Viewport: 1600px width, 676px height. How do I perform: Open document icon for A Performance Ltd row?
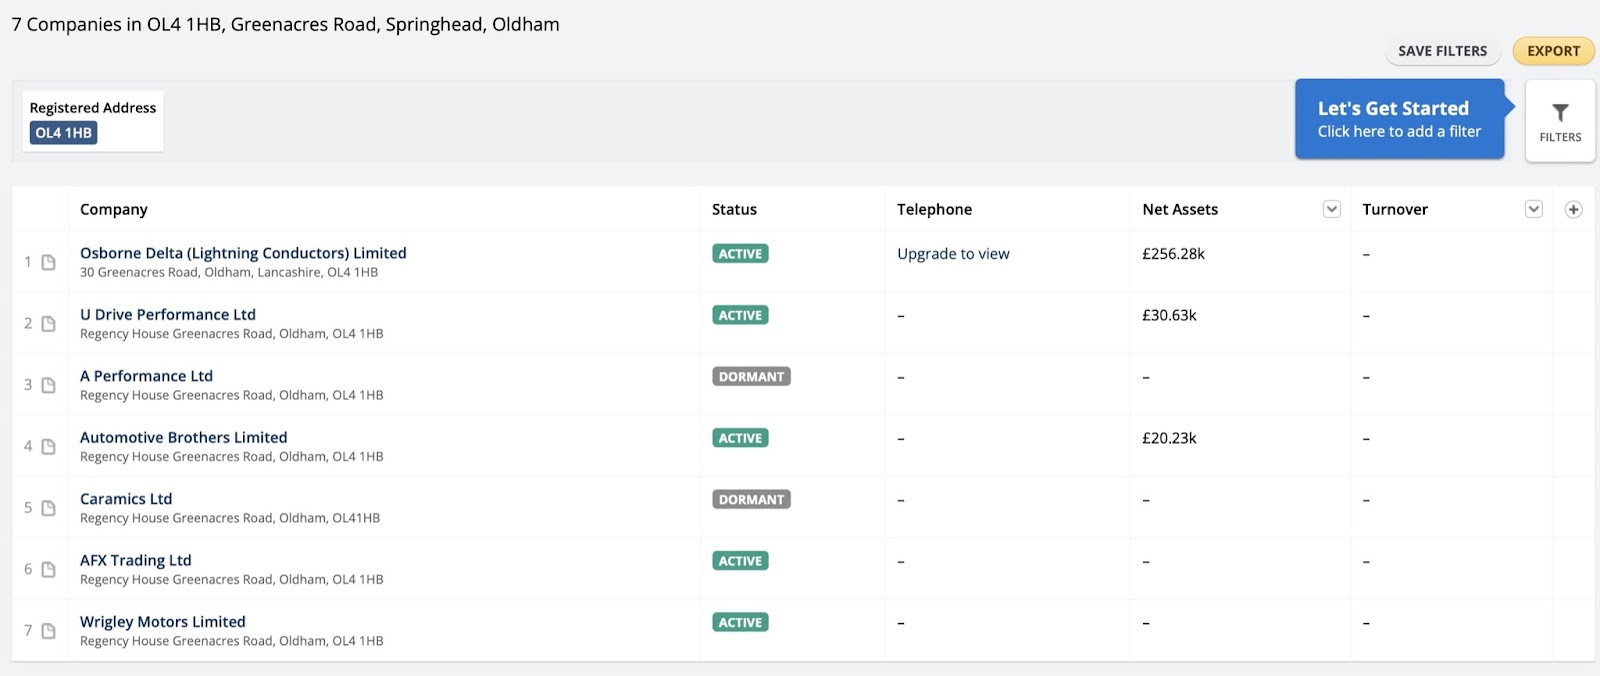pos(48,385)
